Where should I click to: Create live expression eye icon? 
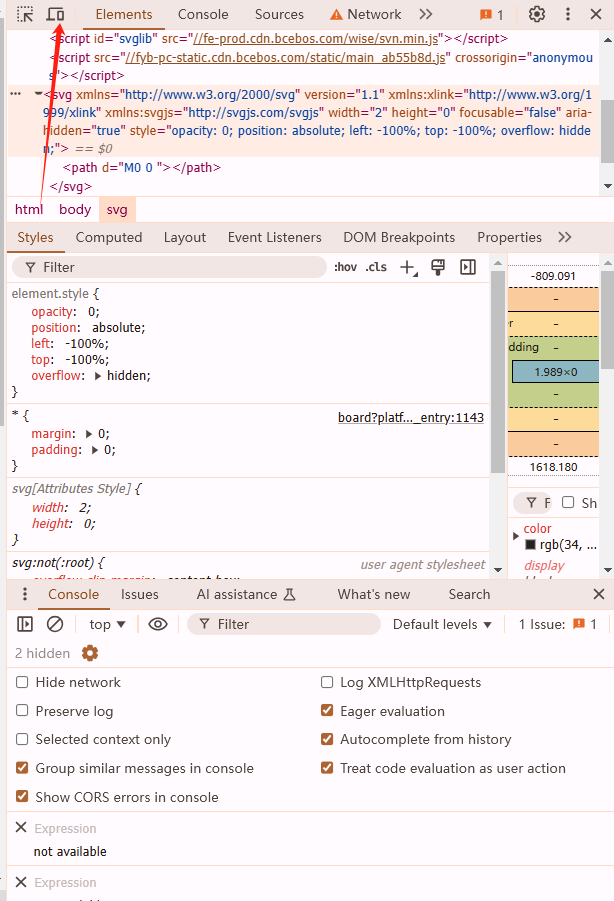pyautogui.click(x=158, y=624)
